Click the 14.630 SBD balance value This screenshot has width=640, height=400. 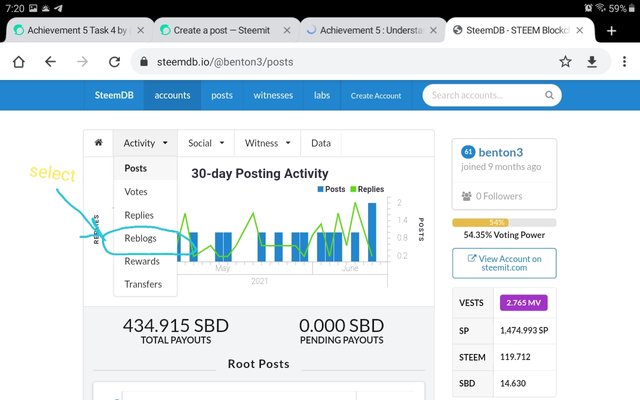[513, 383]
